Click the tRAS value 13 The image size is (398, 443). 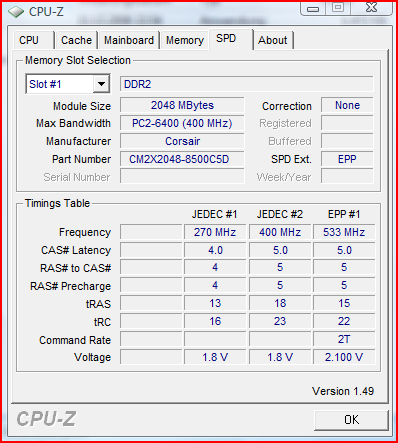click(x=215, y=303)
